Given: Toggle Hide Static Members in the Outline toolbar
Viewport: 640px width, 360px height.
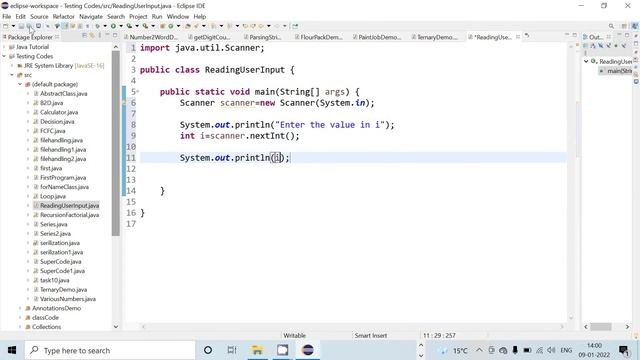Looking at the screenshot, I should (x=608, y=46).
